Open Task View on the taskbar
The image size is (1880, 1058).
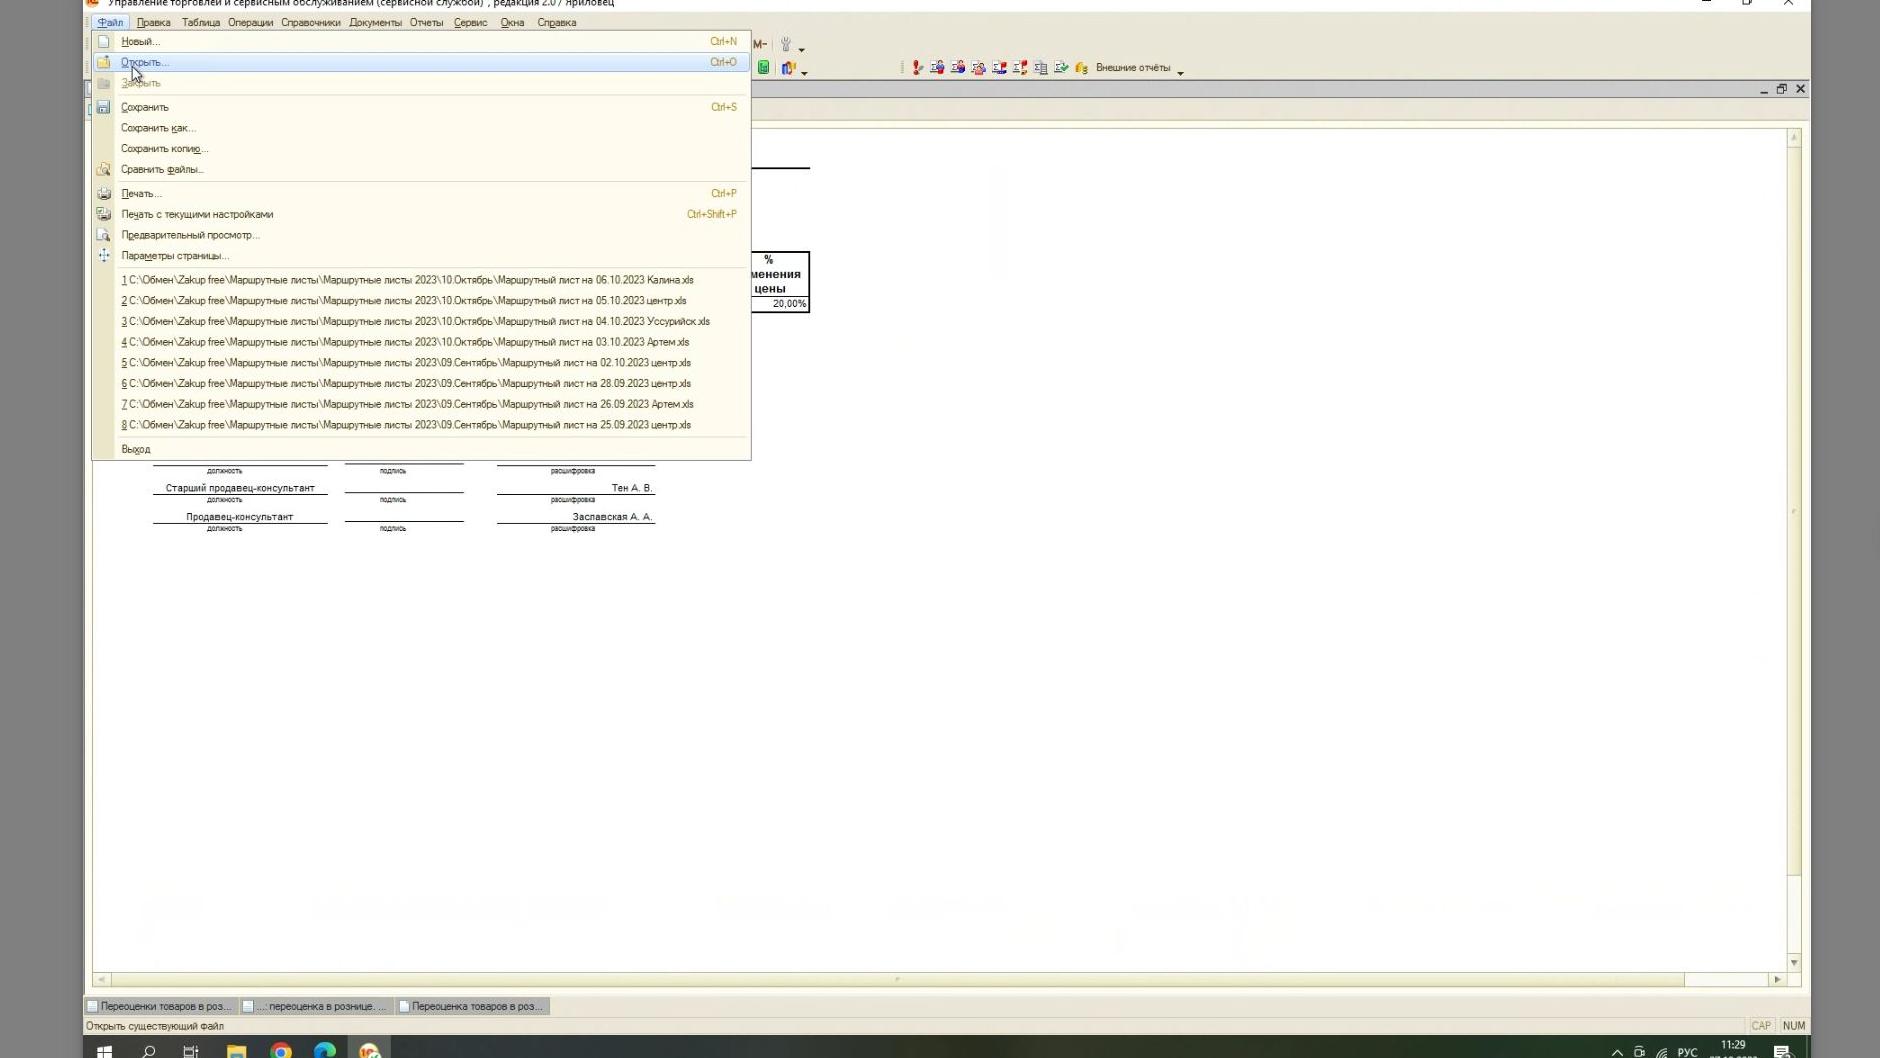point(191,1050)
